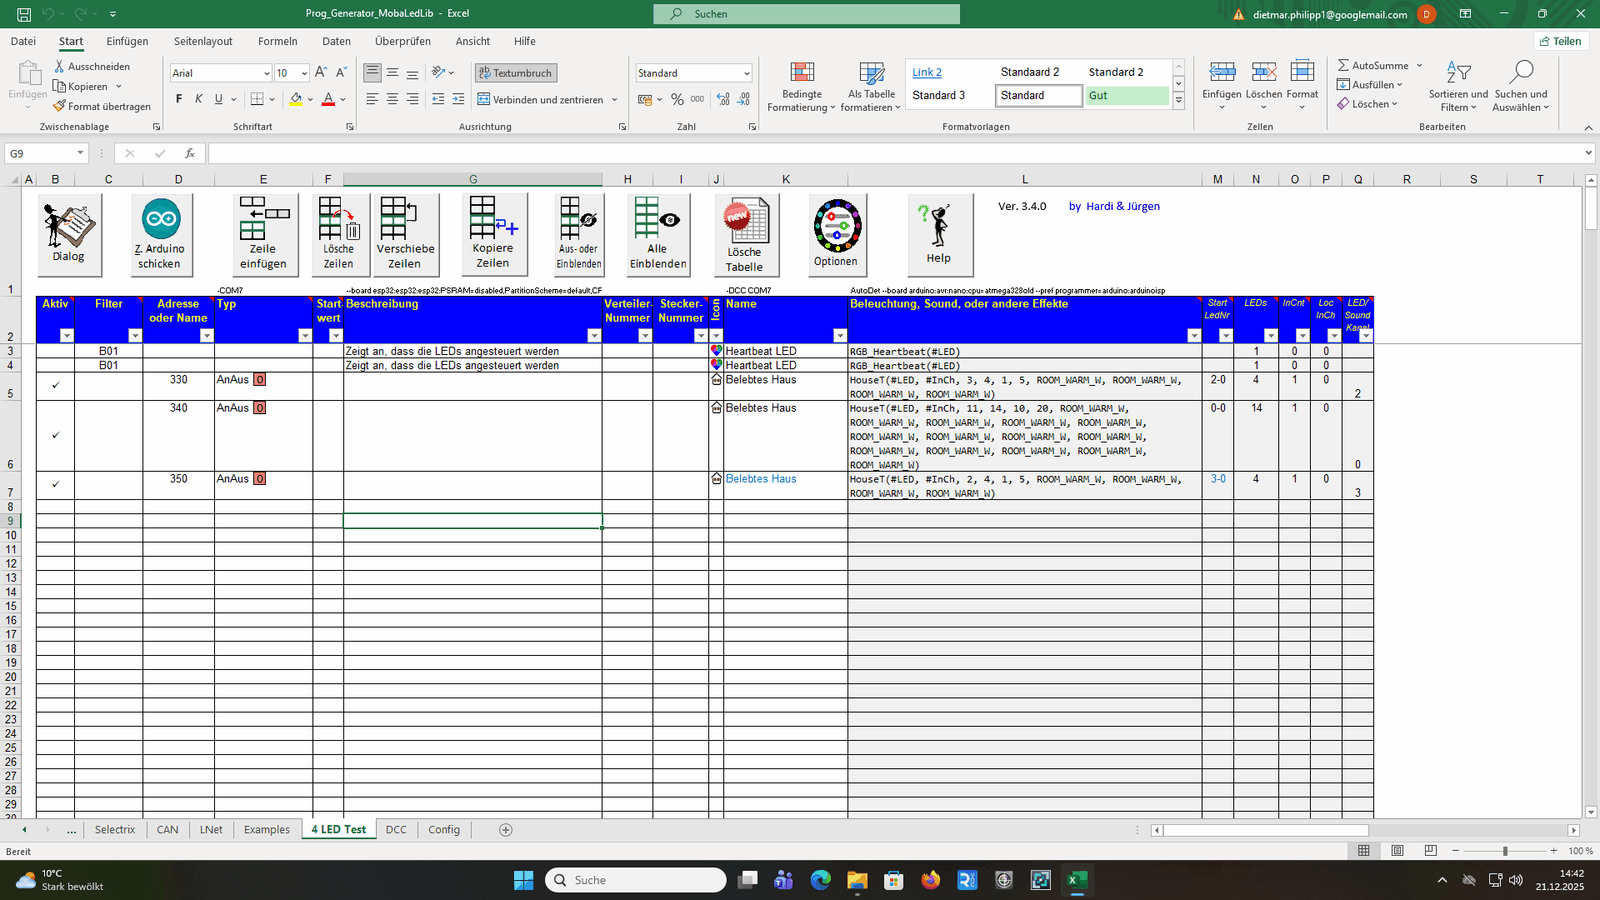The image size is (1600, 900).
Task: Toggle the Aktiv checkmark for address 350
Action: point(56,485)
